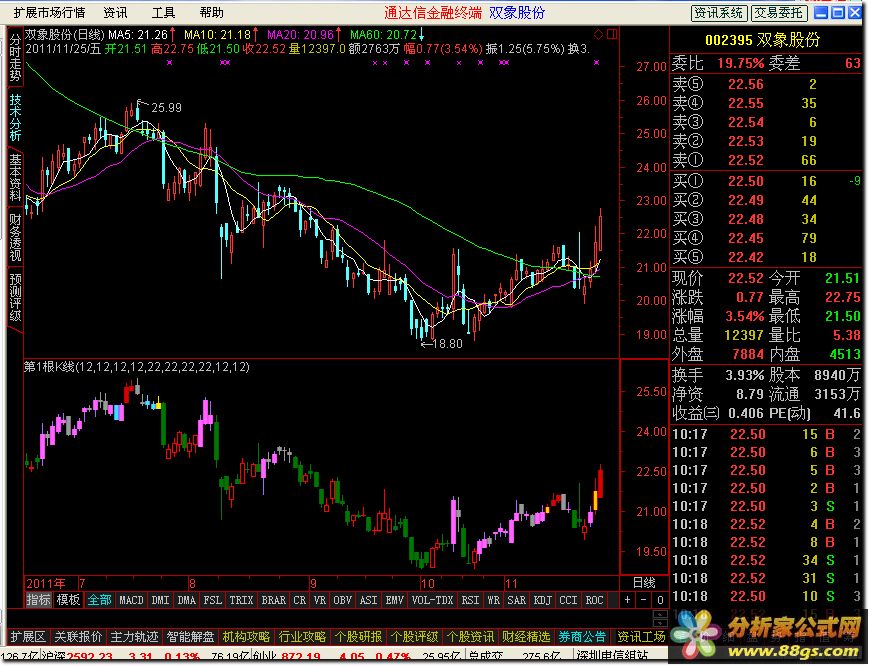
Task: Apply the KDJ indicator
Action: coord(543,600)
